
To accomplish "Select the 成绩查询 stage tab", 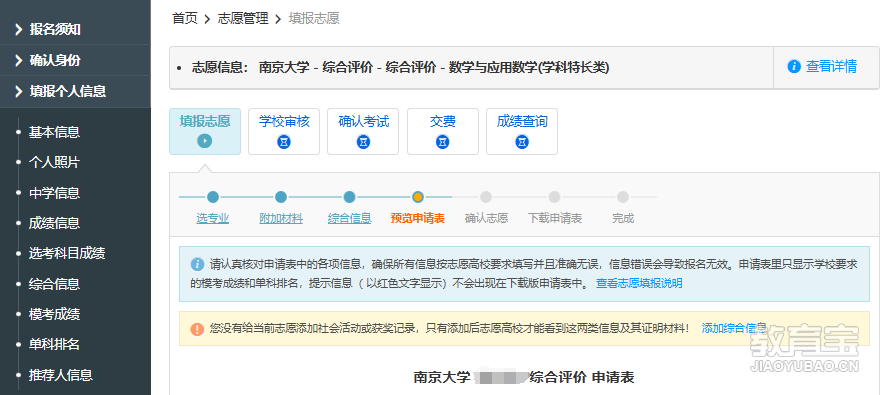I will click(x=522, y=131).
